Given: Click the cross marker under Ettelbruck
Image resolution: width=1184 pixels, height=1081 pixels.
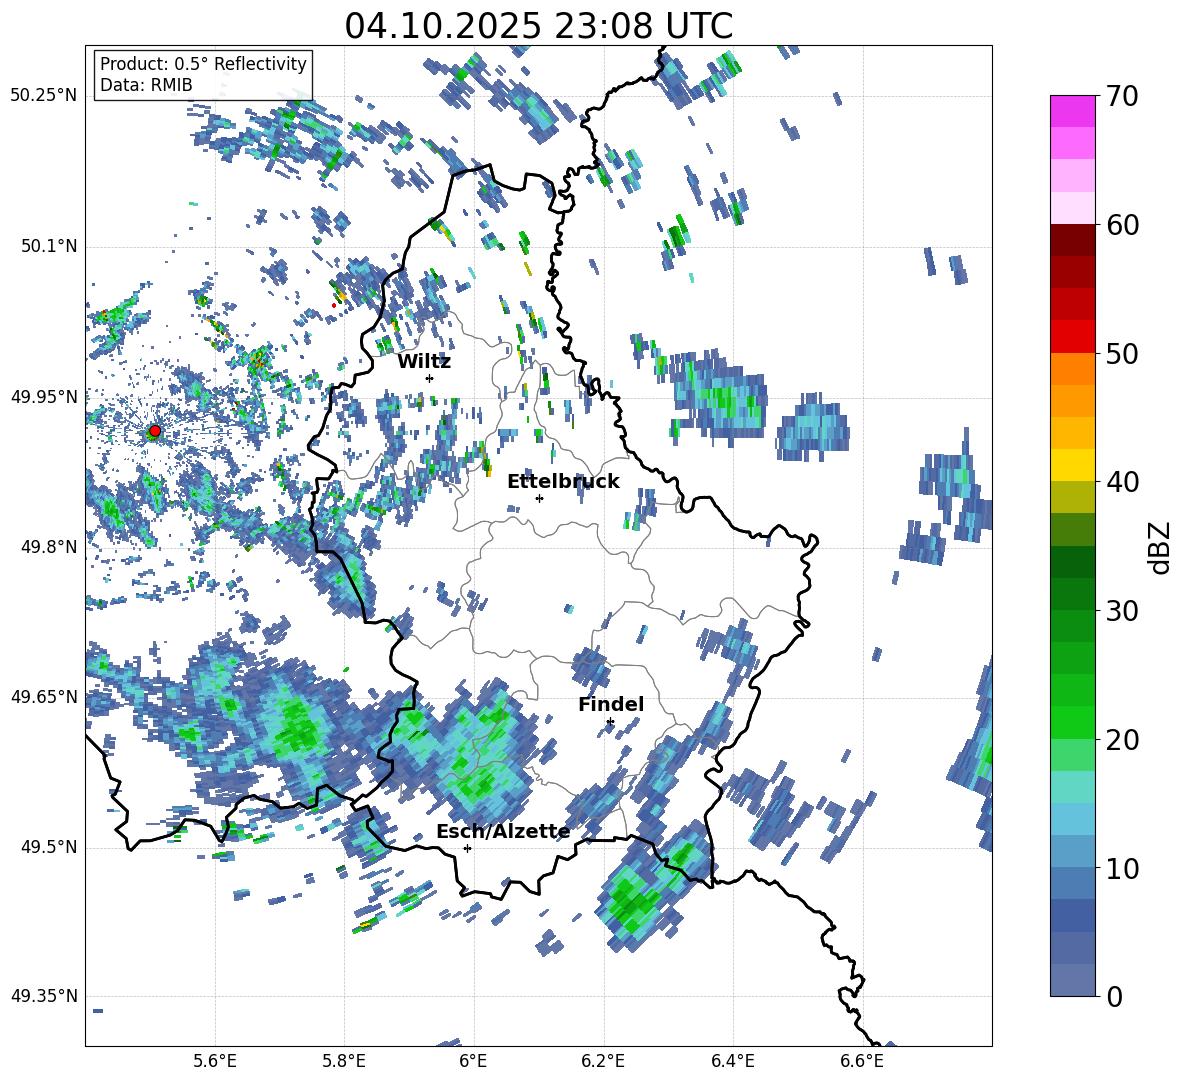Looking at the screenshot, I should (539, 498).
